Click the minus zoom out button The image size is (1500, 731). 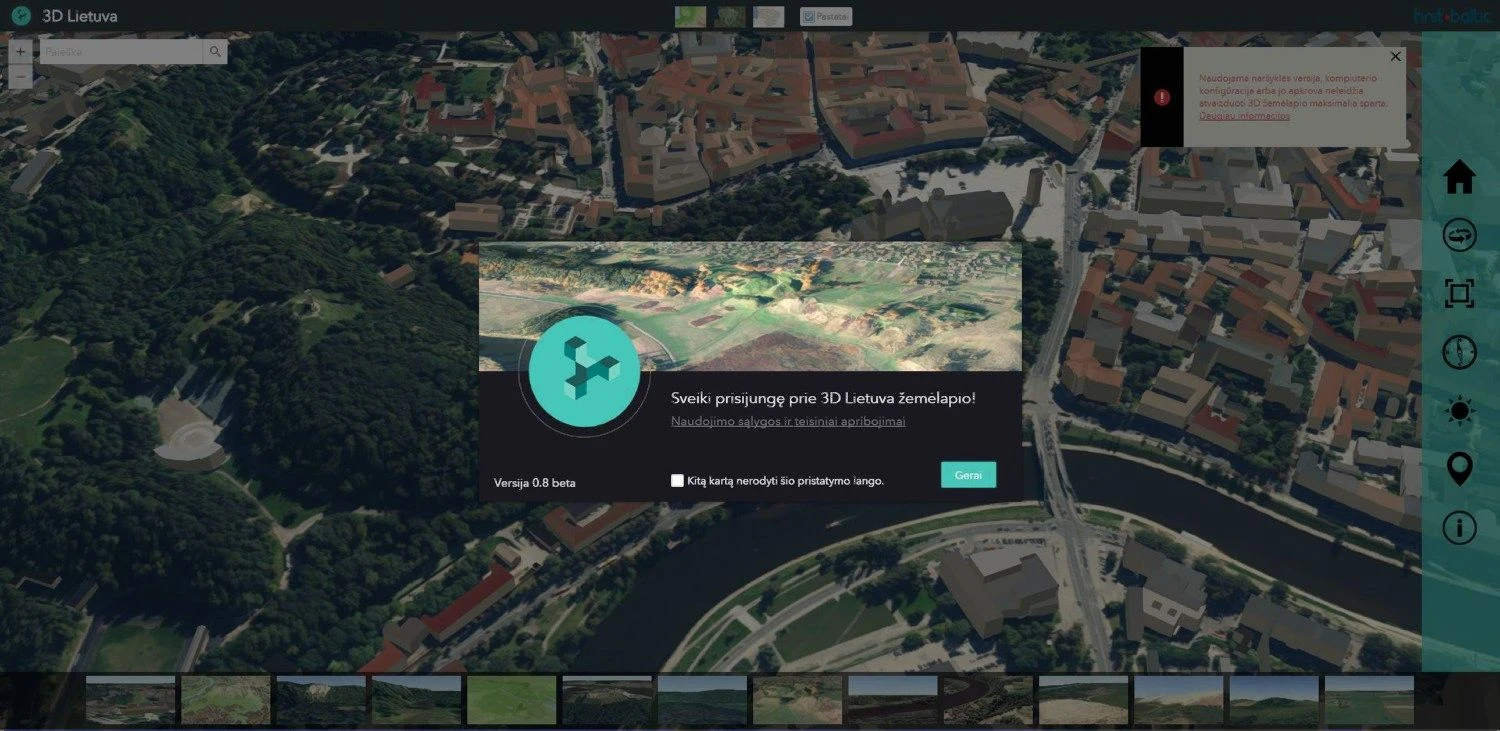tap(21, 77)
